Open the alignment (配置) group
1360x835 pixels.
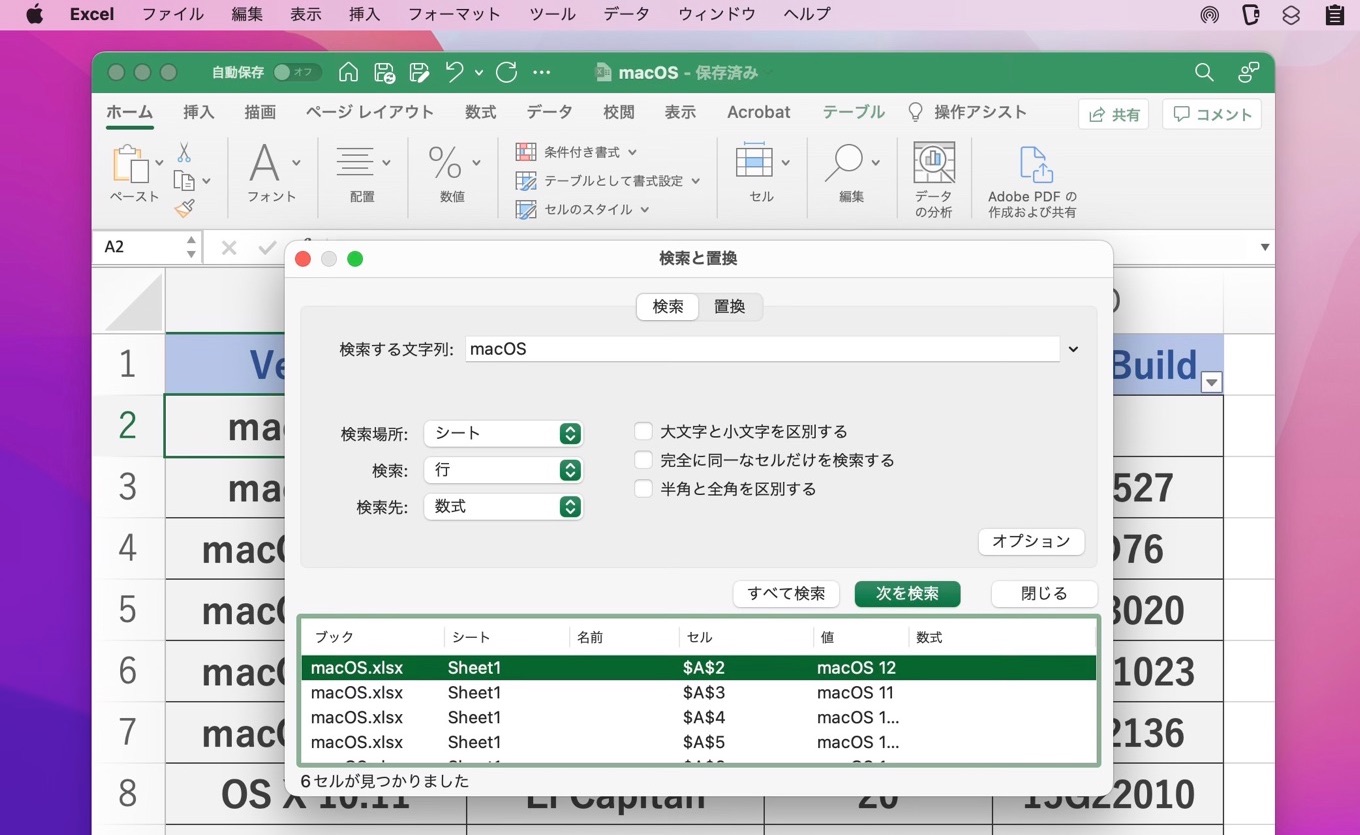(355, 162)
